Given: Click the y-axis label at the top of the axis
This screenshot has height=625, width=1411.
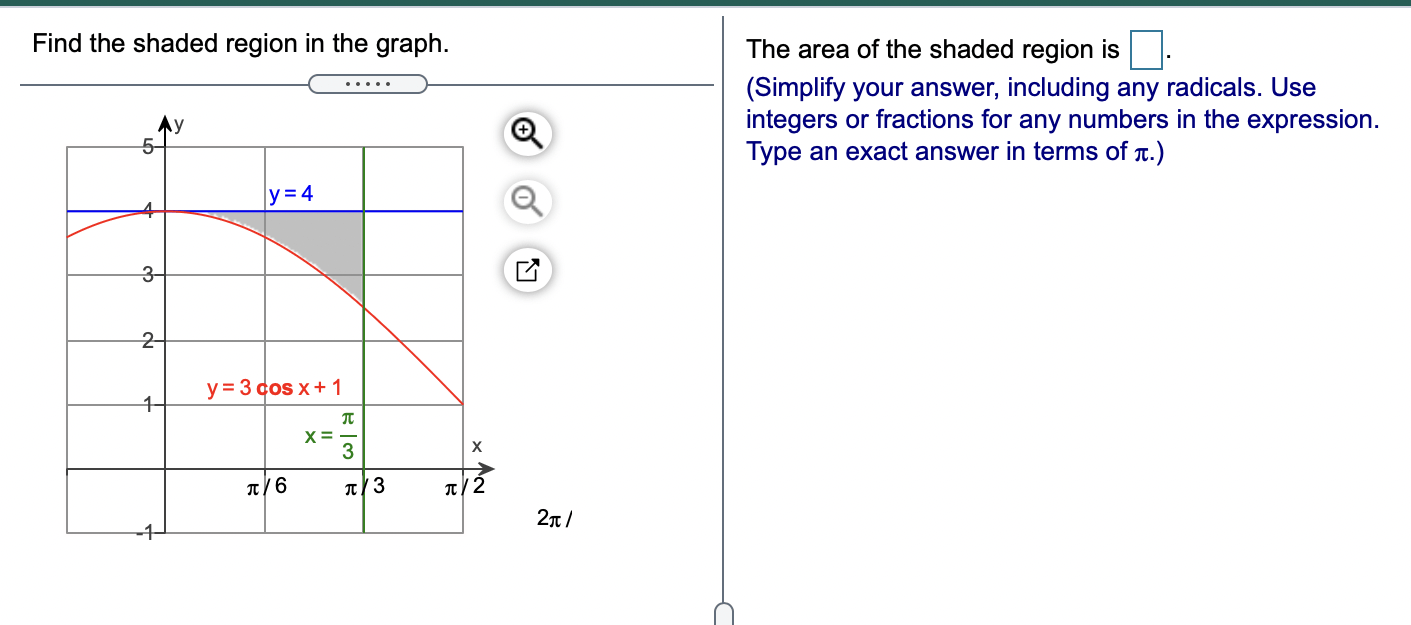Looking at the screenshot, I should (179, 125).
